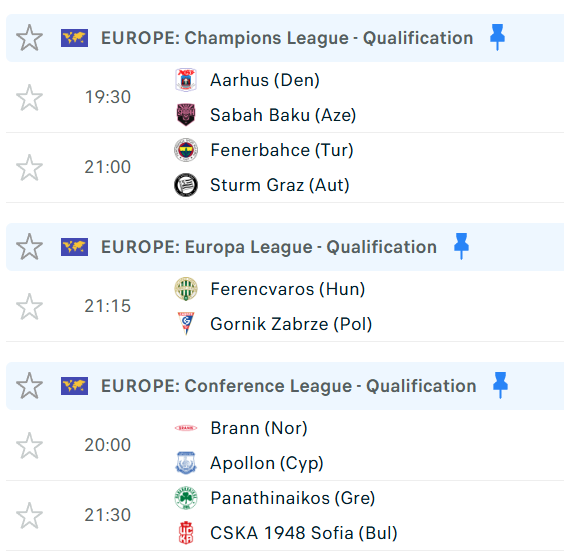This screenshot has width=571, height=553.
Task: Unpin the Europa League Qualification league
Action: pyautogui.click(x=461, y=246)
